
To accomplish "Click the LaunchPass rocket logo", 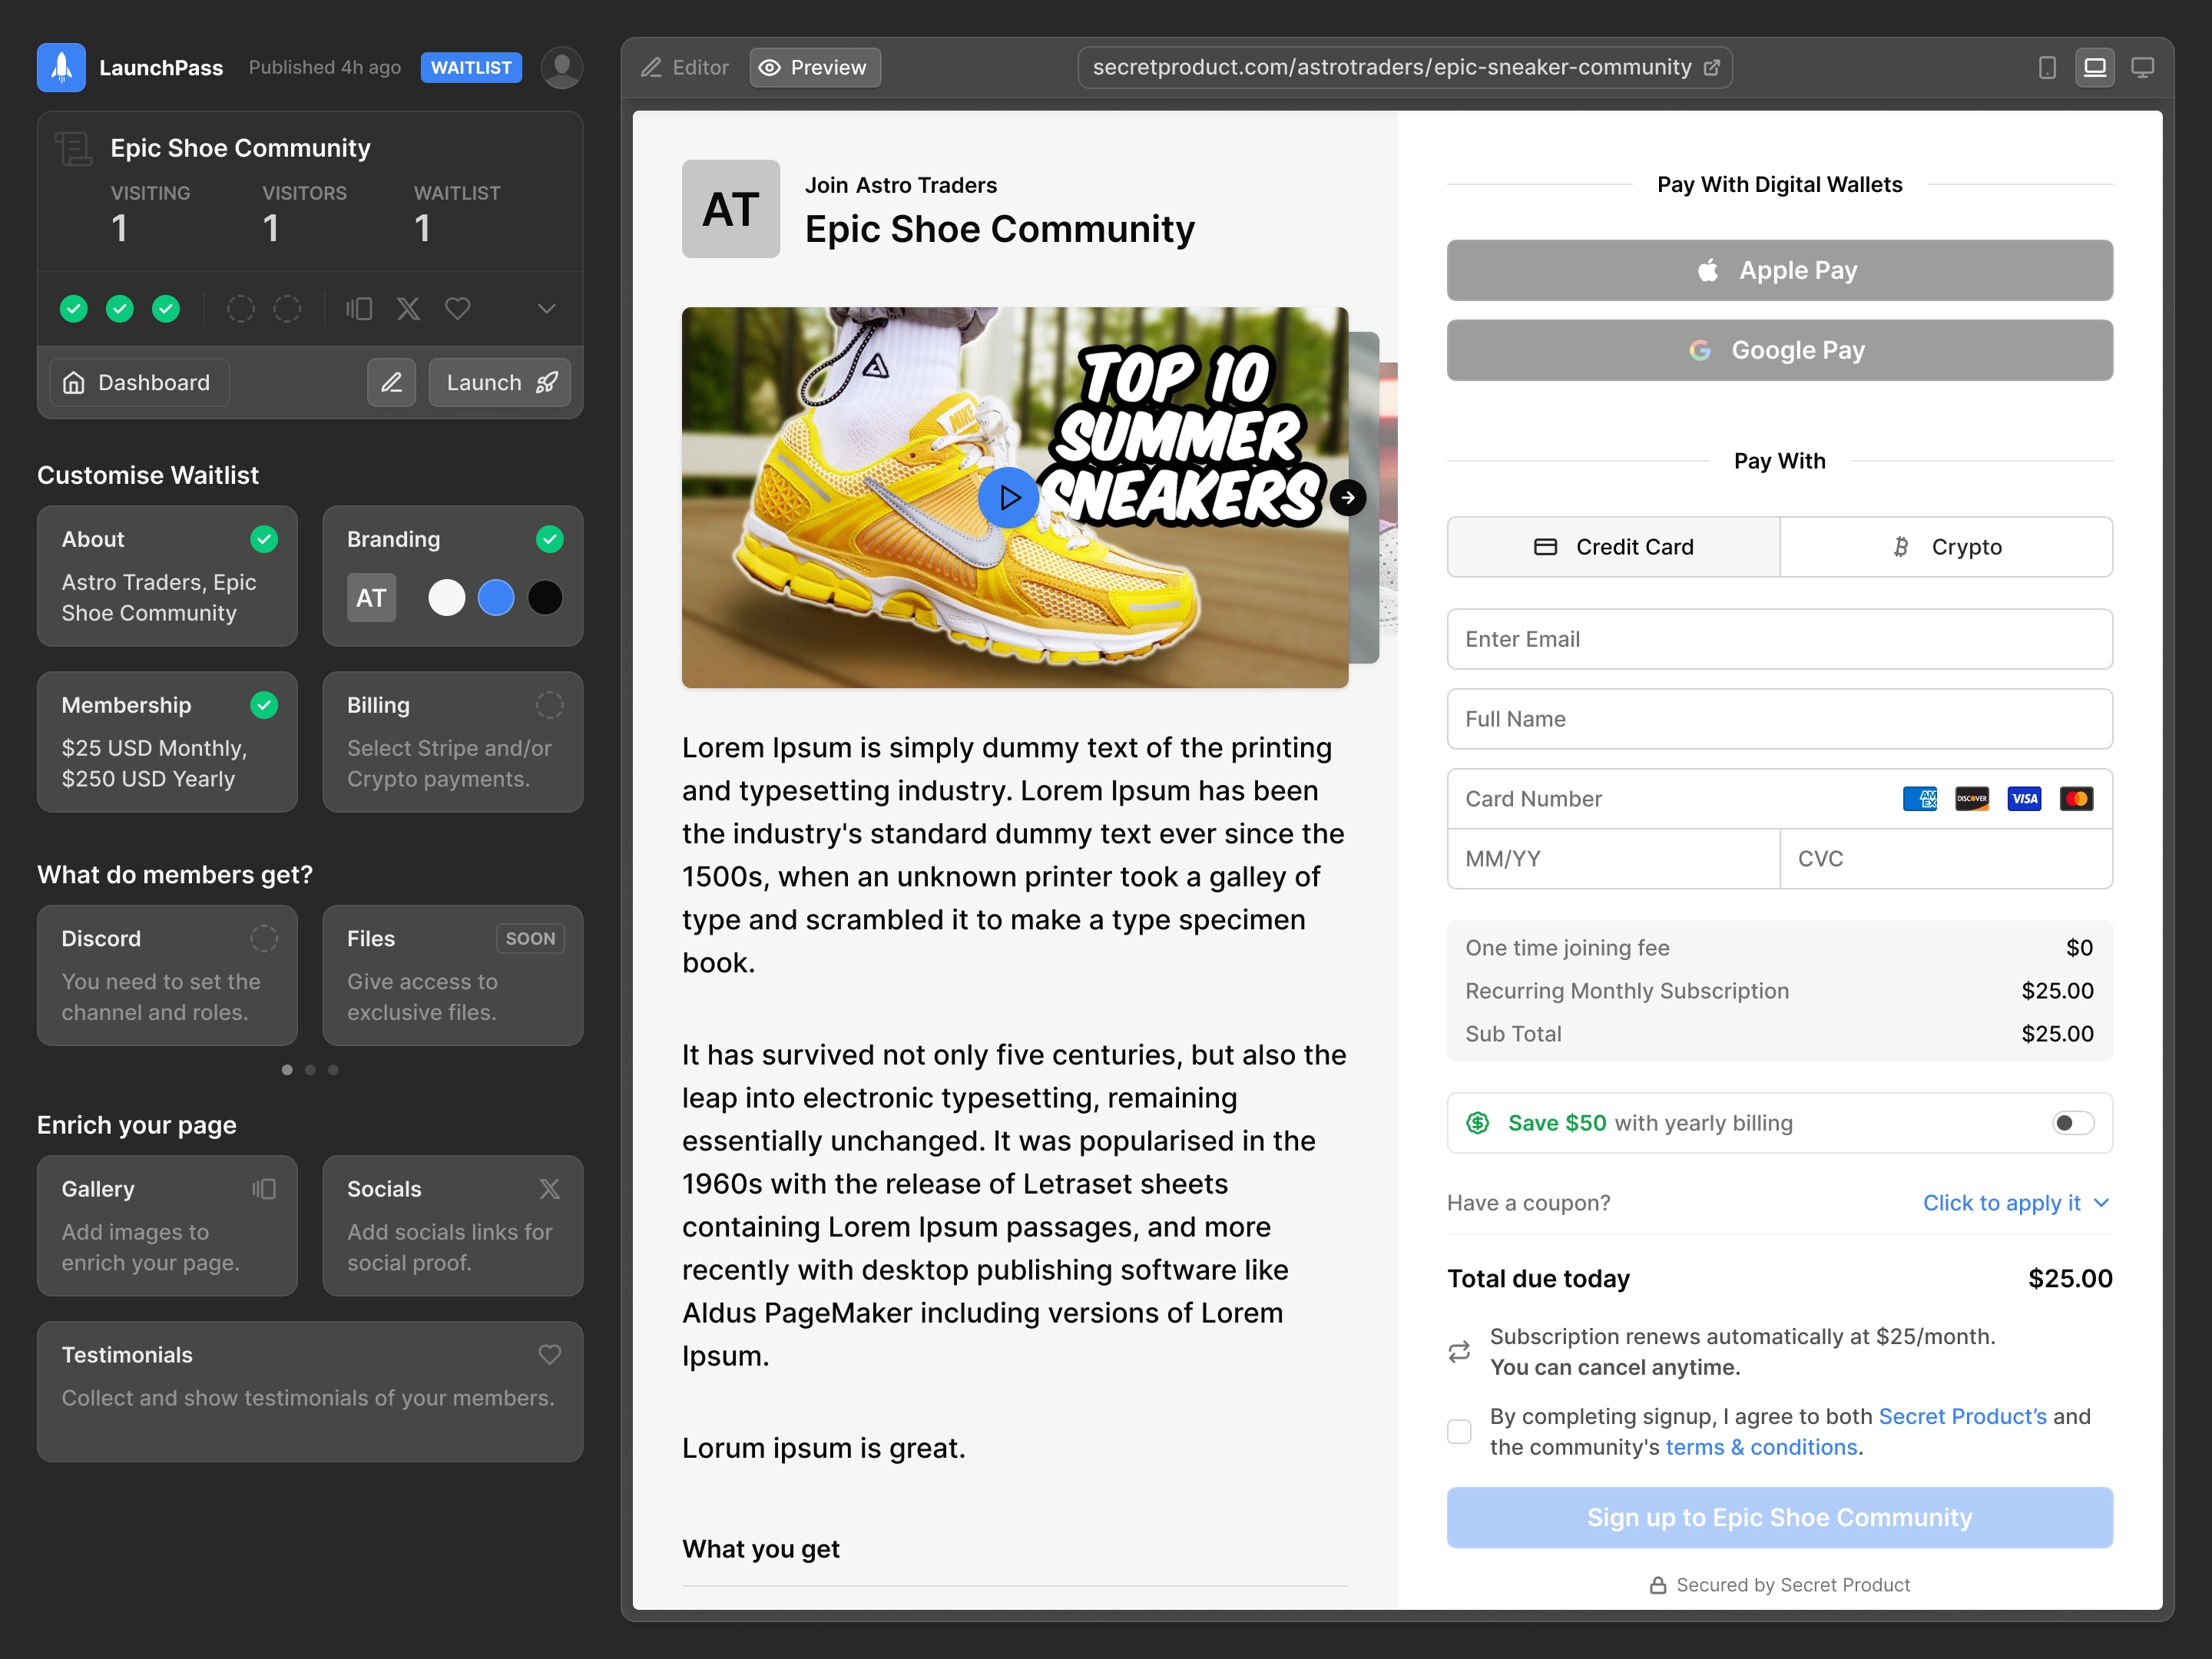I will tap(61, 68).
